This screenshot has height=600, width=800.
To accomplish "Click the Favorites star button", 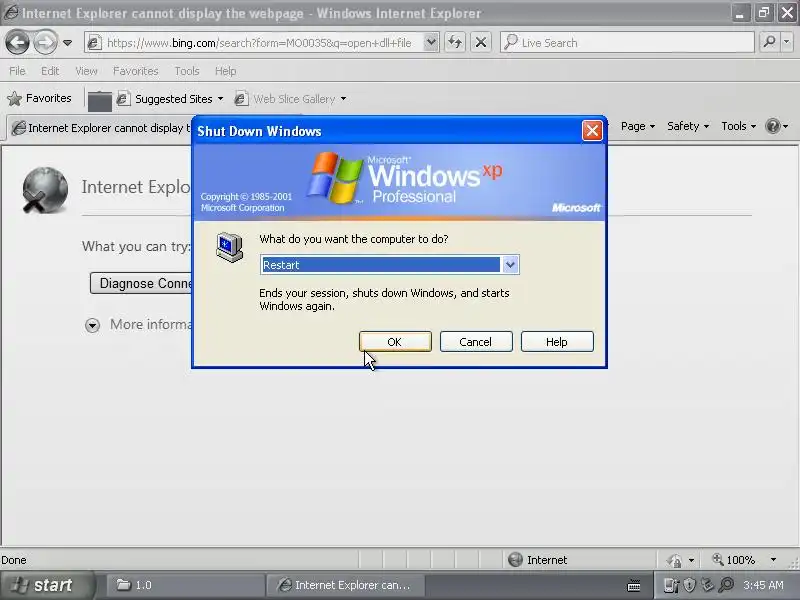I will (40, 98).
